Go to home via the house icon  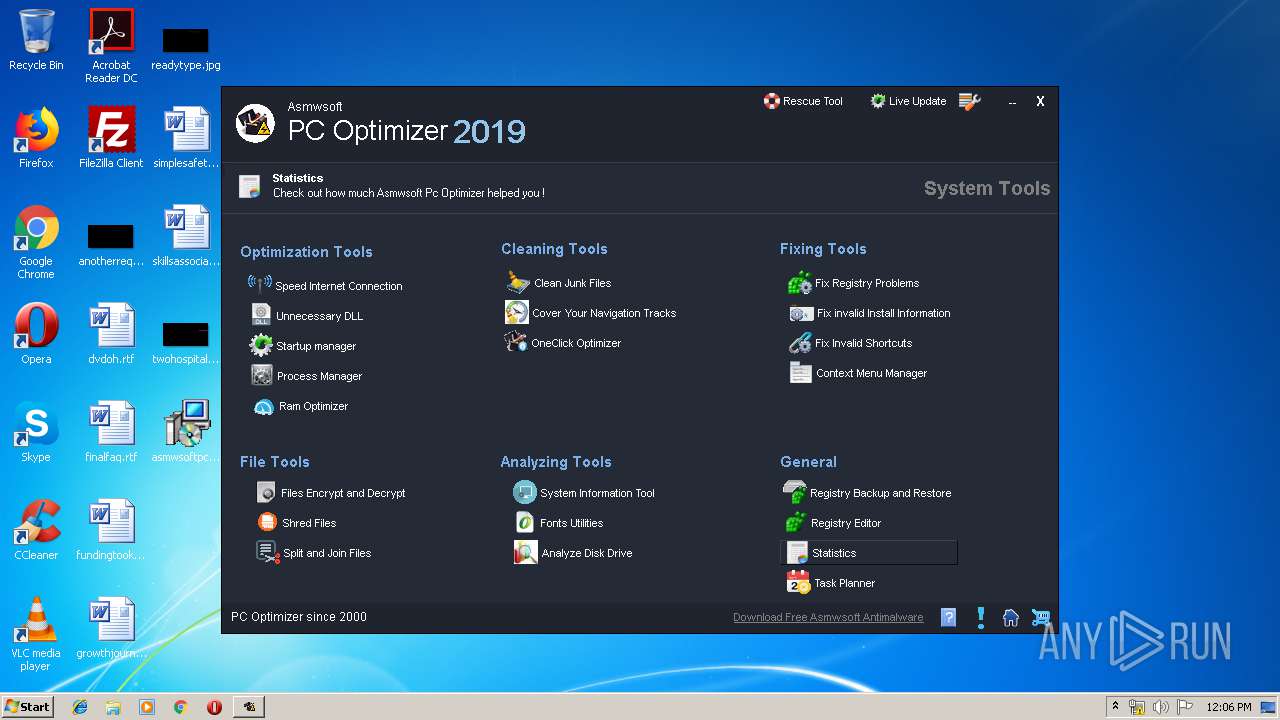coord(1011,618)
